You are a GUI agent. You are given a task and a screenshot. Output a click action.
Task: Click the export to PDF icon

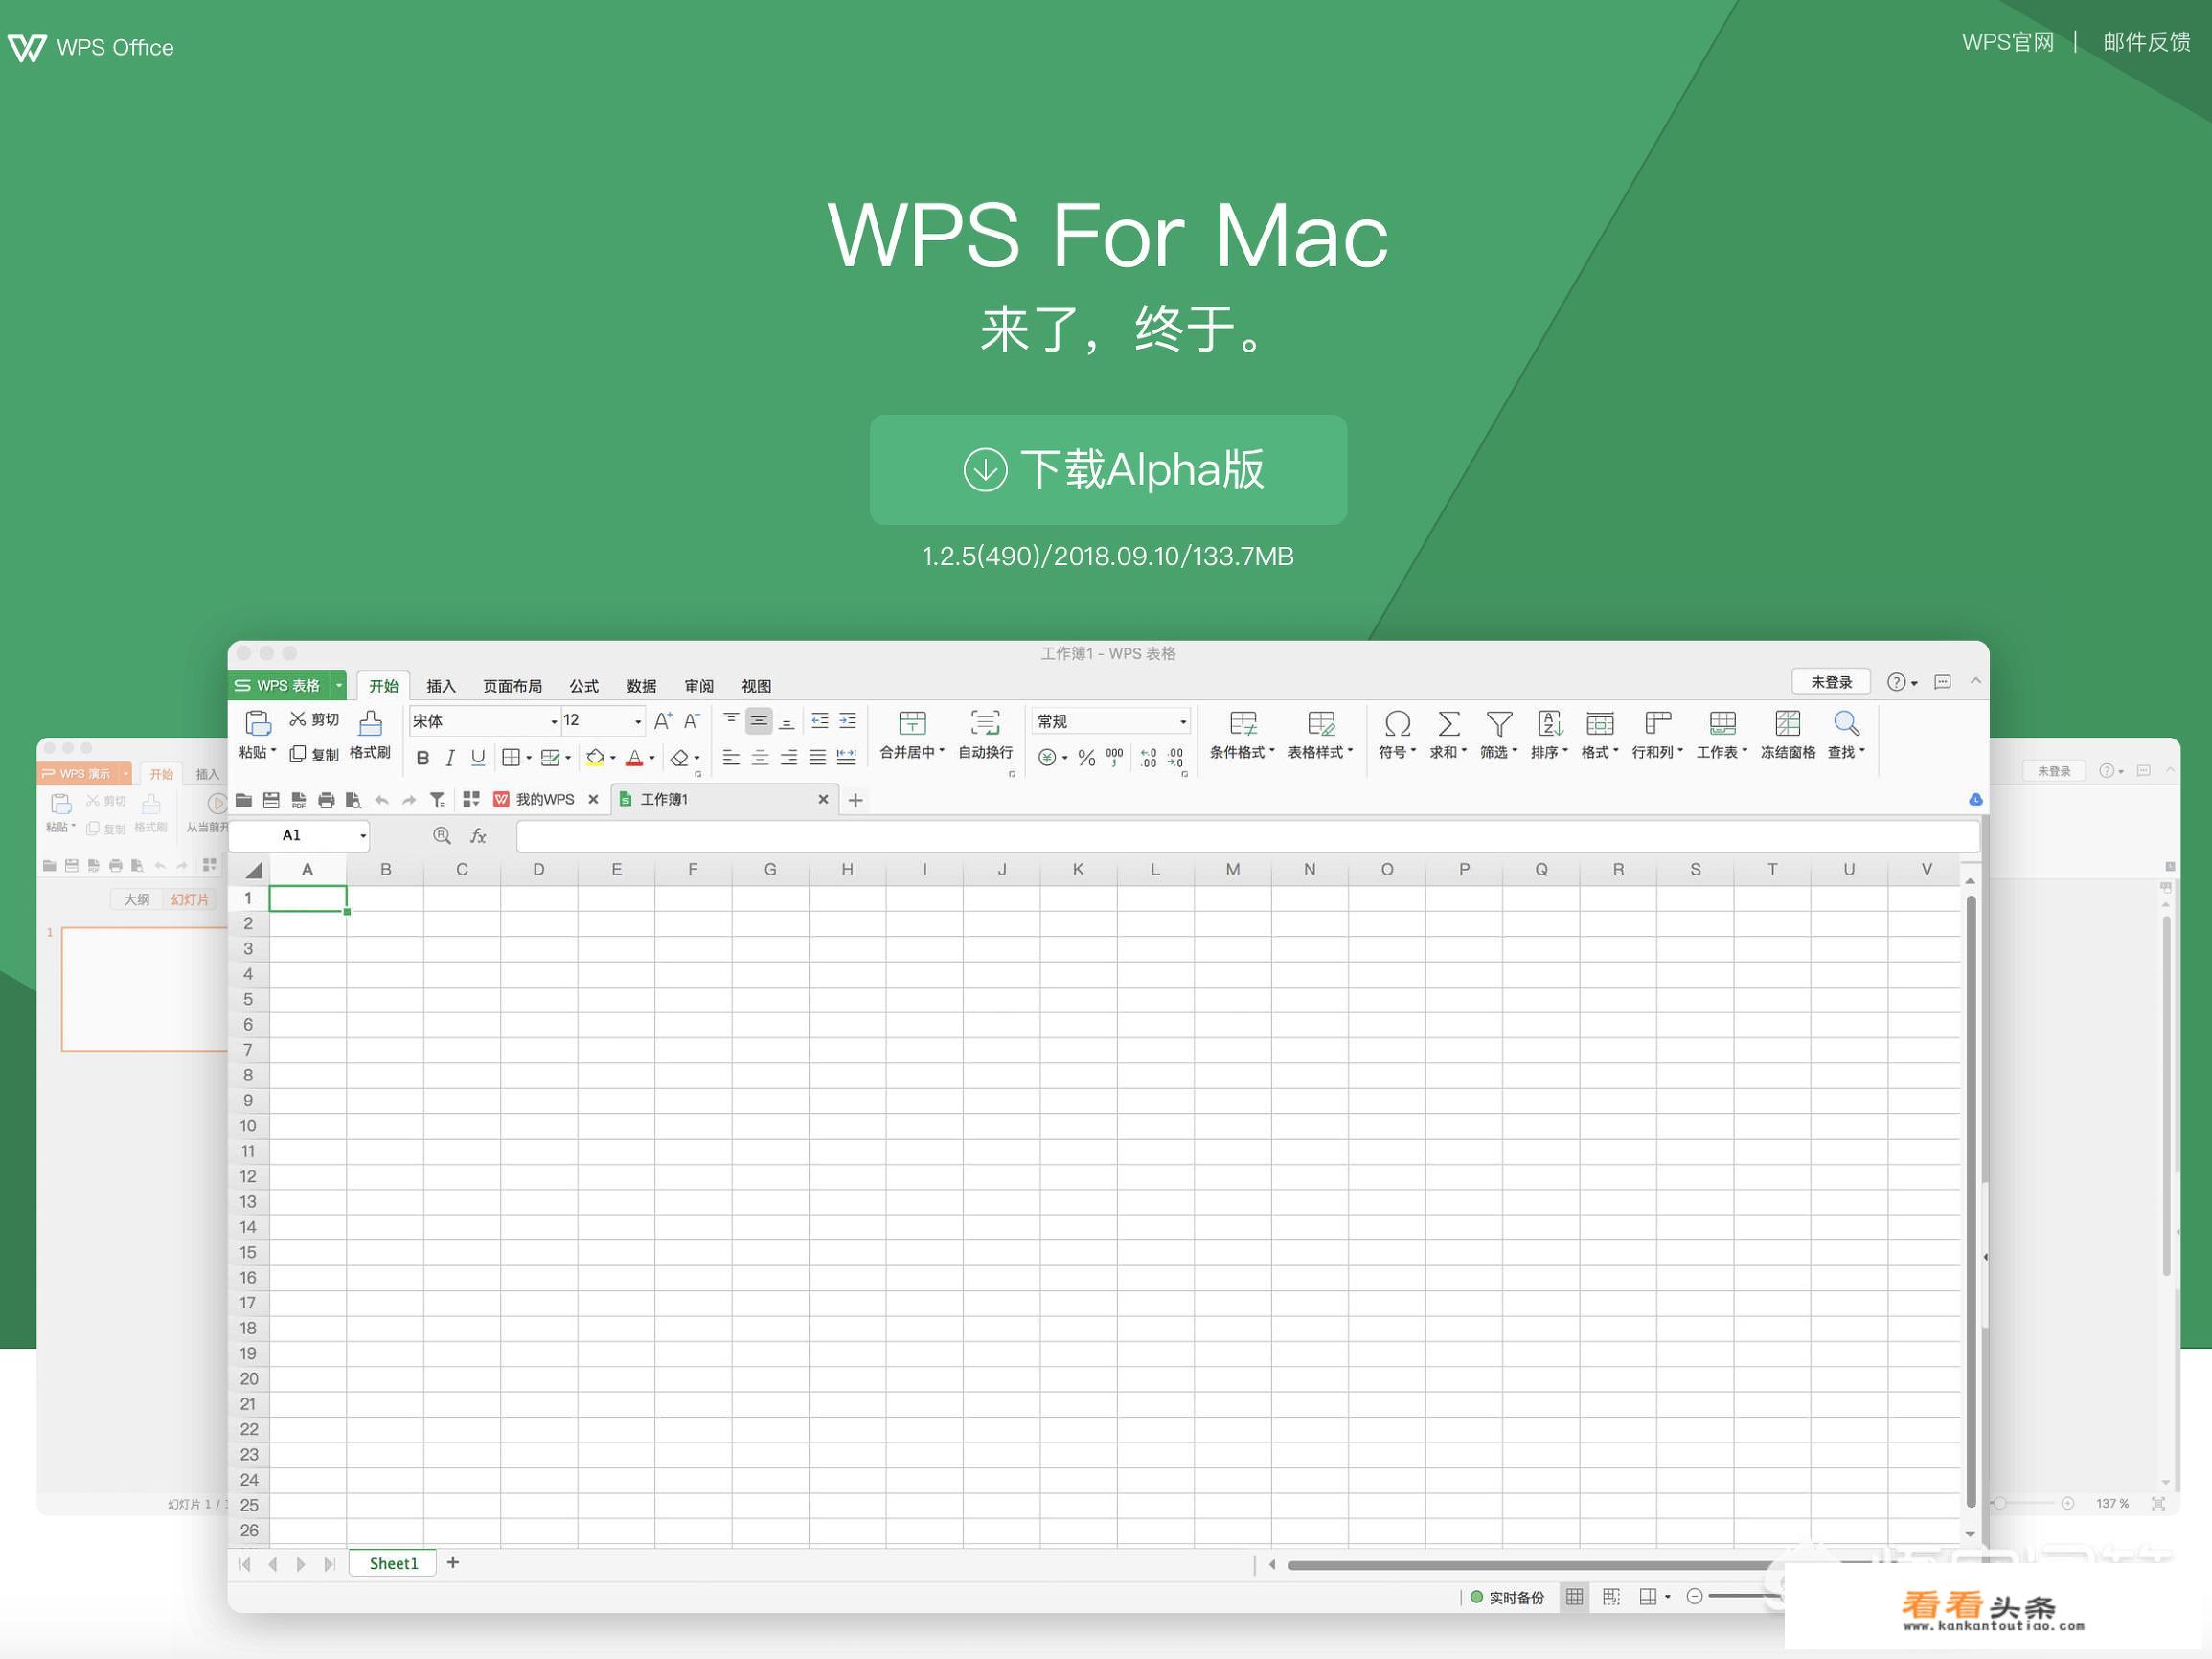click(x=298, y=799)
